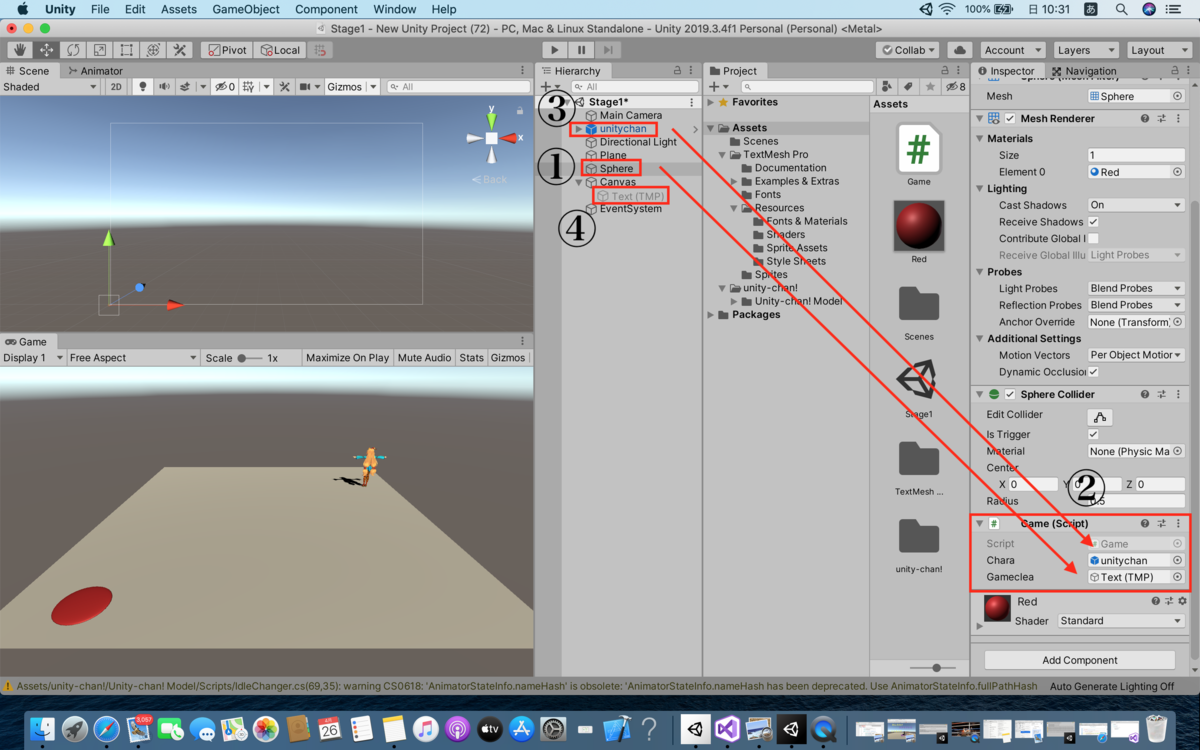The height and width of the screenshot is (750, 1200).
Task: Enable Mesh Renderer component checkbox
Action: 1010,118
